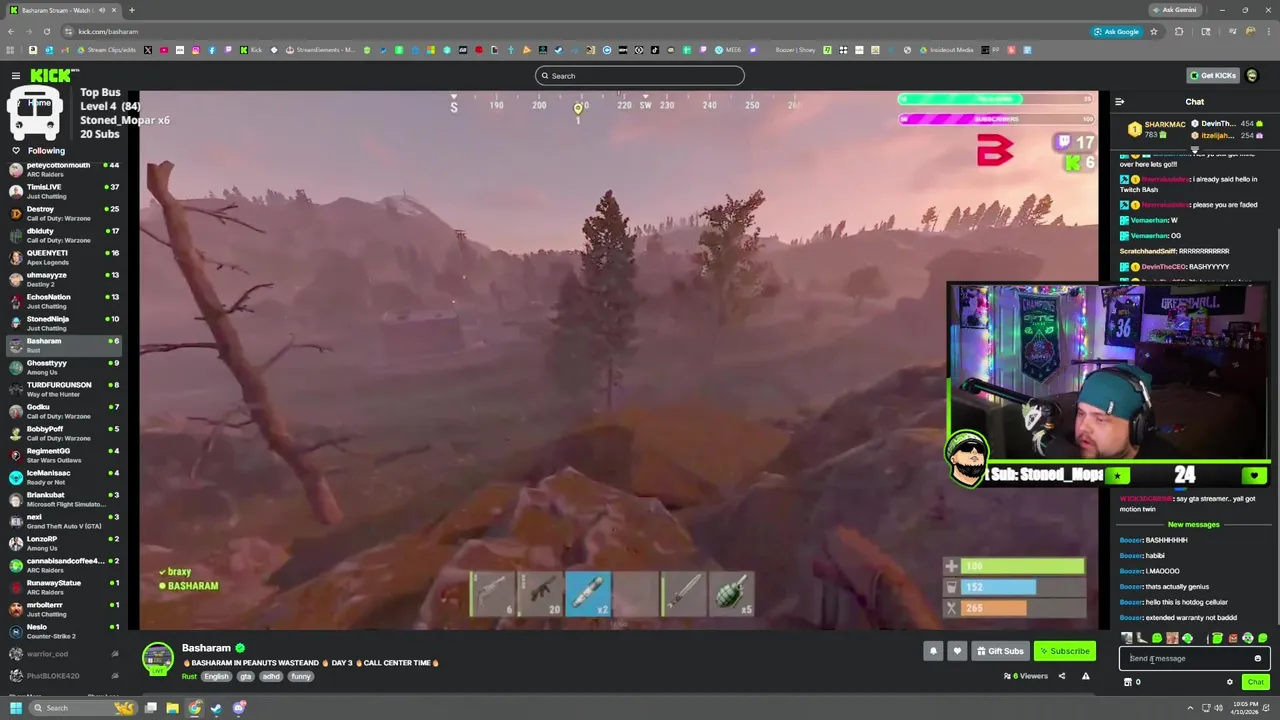Open chat settings gear icon
This screenshot has width=1280, height=720.
click(1230, 682)
